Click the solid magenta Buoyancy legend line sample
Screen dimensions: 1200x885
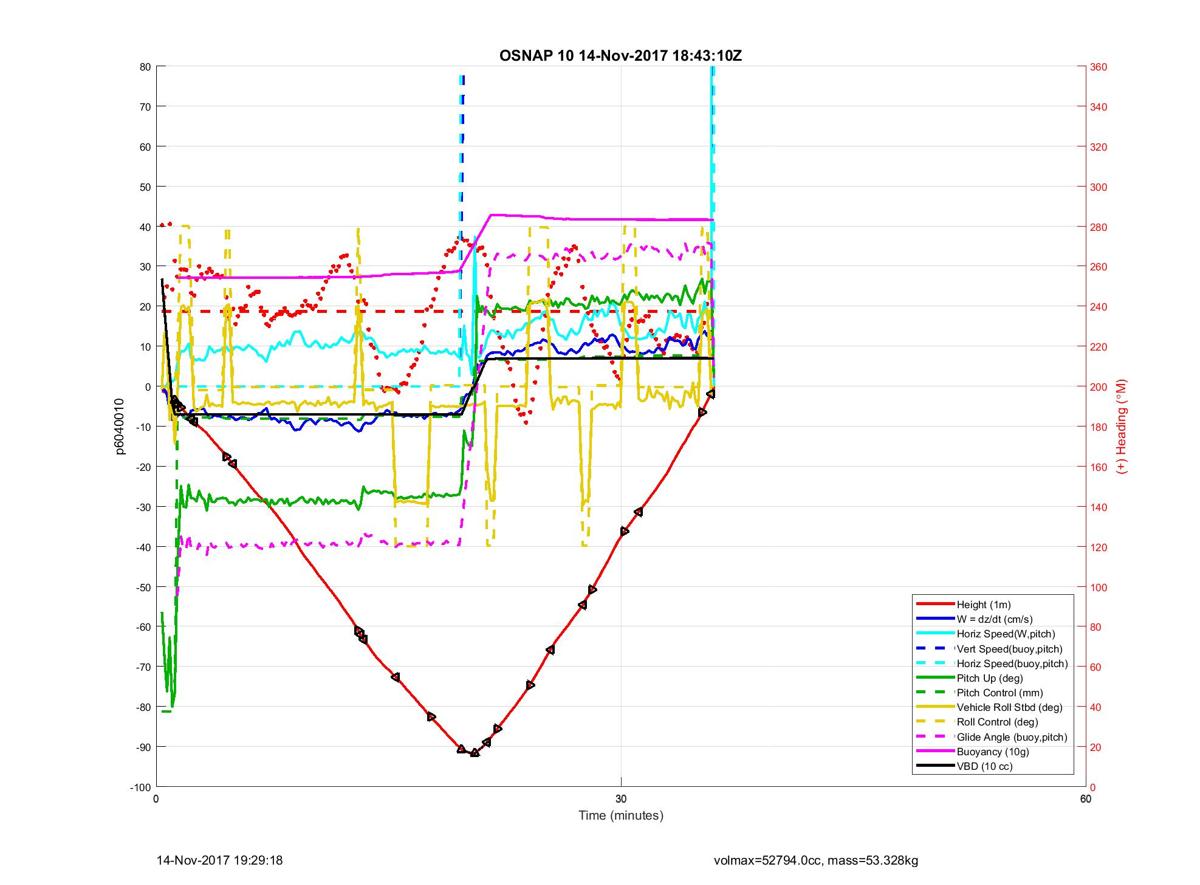[x=935, y=751]
